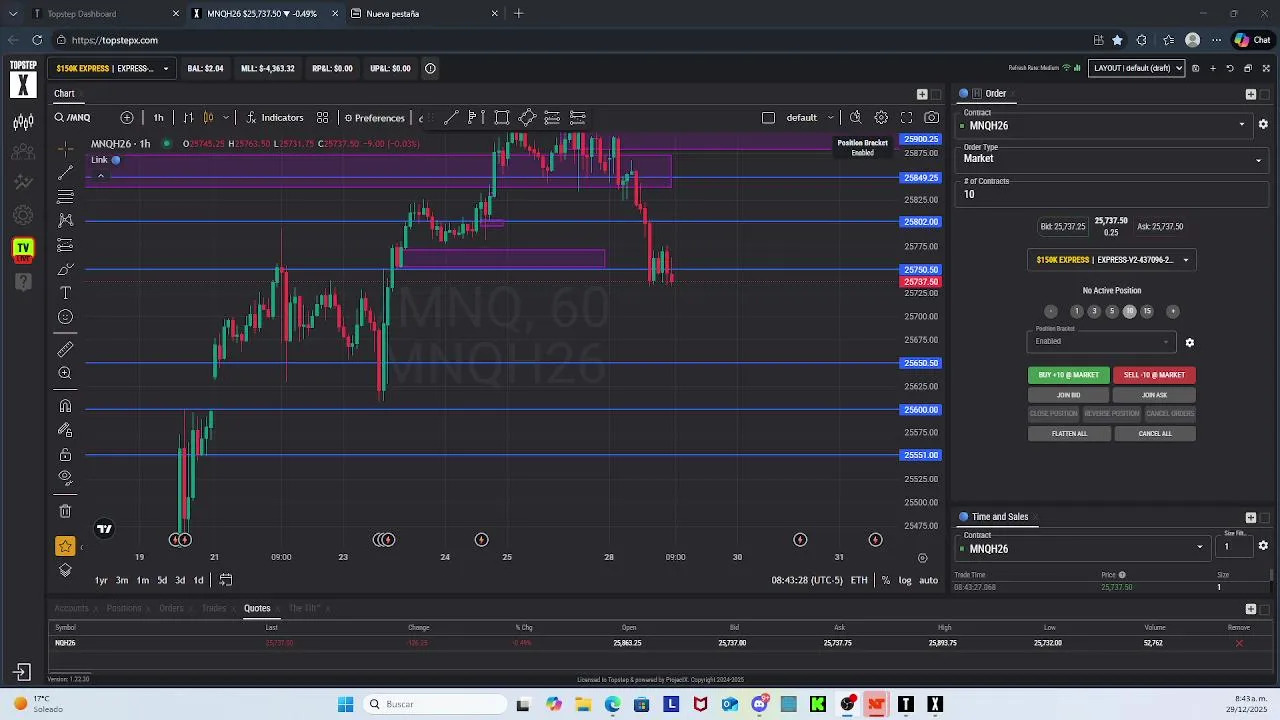Open chart settings gear icon
Image resolution: width=1280 pixels, height=720 pixels.
[x=881, y=117]
